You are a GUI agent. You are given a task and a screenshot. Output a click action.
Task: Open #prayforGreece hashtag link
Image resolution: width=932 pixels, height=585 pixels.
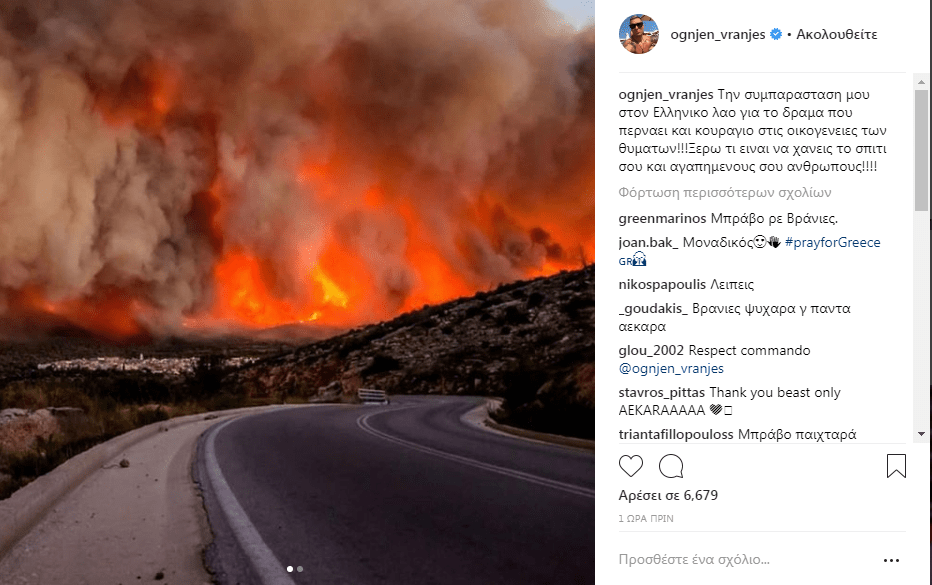point(832,243)
